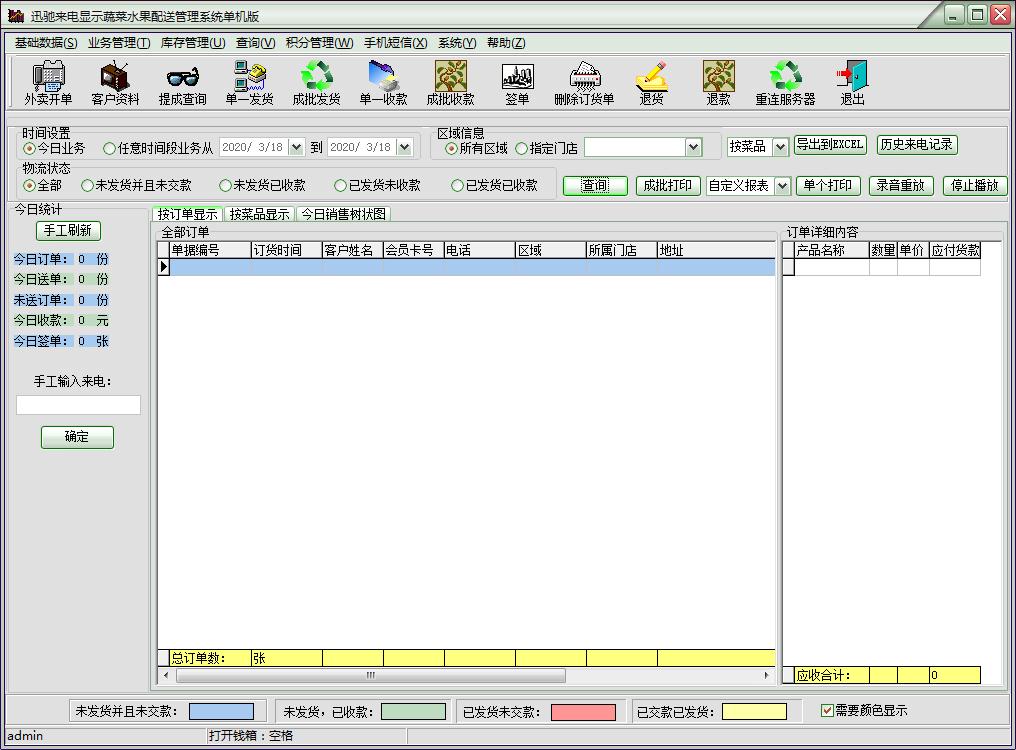Screen dimensions: 1016x750
Task: Click the 单一发货 single shipment icon
Action: pos(249,83)
